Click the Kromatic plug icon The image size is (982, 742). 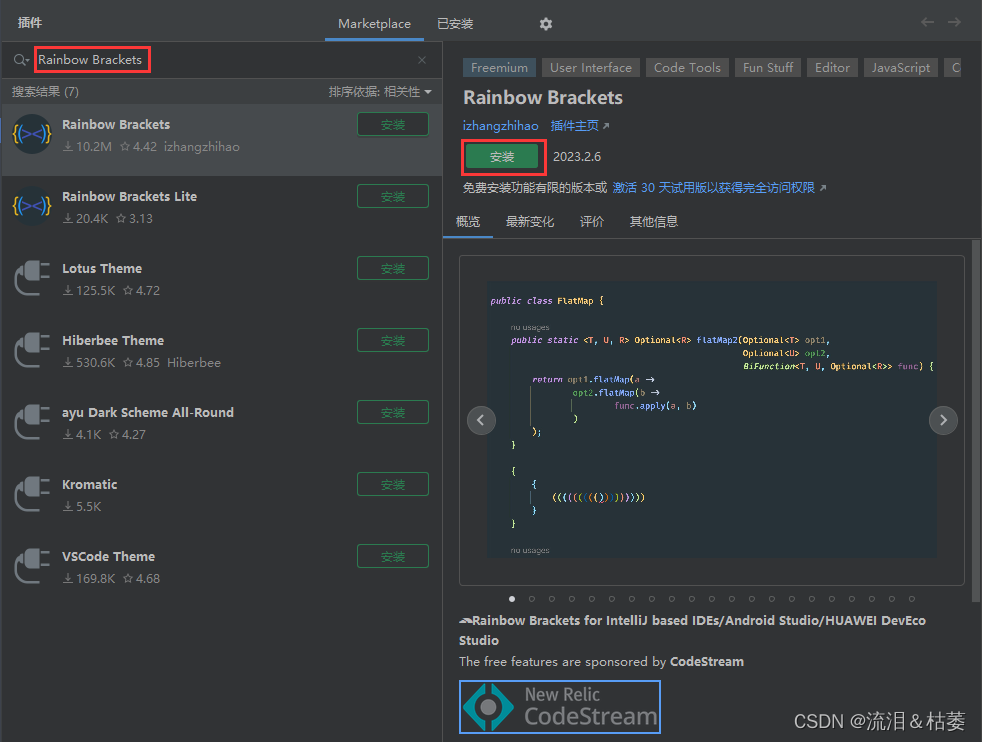(x=32, y=494)
